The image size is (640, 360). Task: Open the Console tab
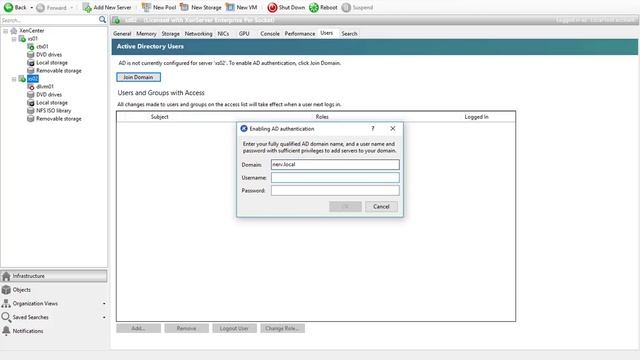tap(270, 33)
